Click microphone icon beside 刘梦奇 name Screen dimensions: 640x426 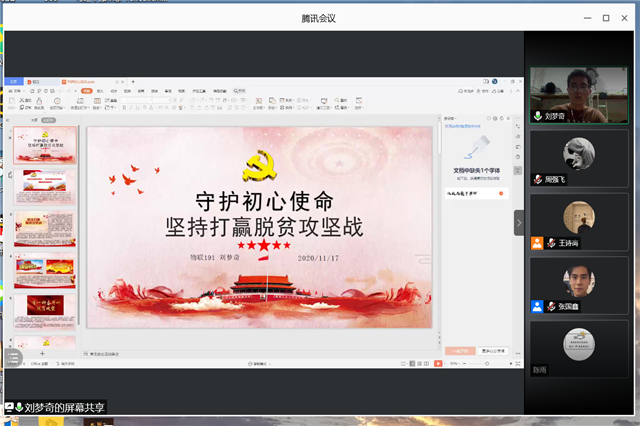[537, 116]
